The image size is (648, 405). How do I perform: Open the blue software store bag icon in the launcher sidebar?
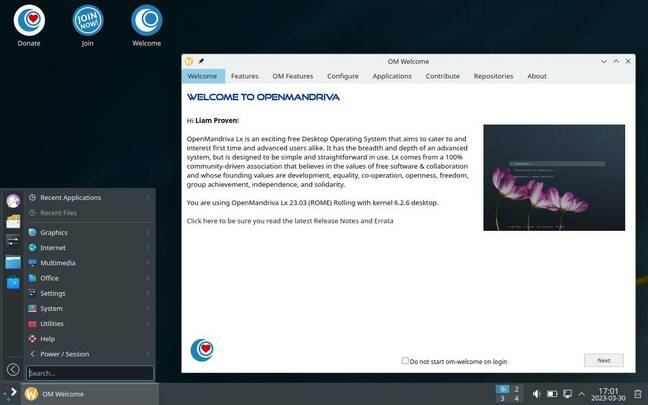tap(13, 283)
